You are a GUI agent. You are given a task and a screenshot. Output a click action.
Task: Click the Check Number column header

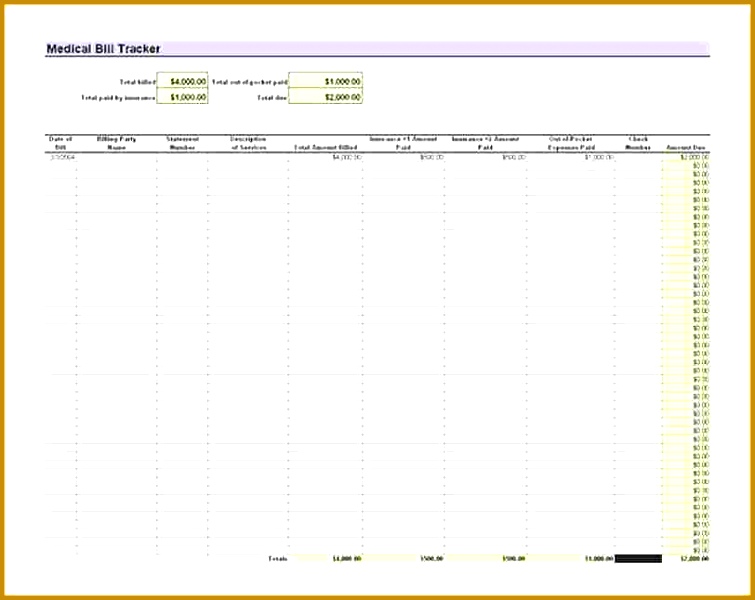[638, 143]
